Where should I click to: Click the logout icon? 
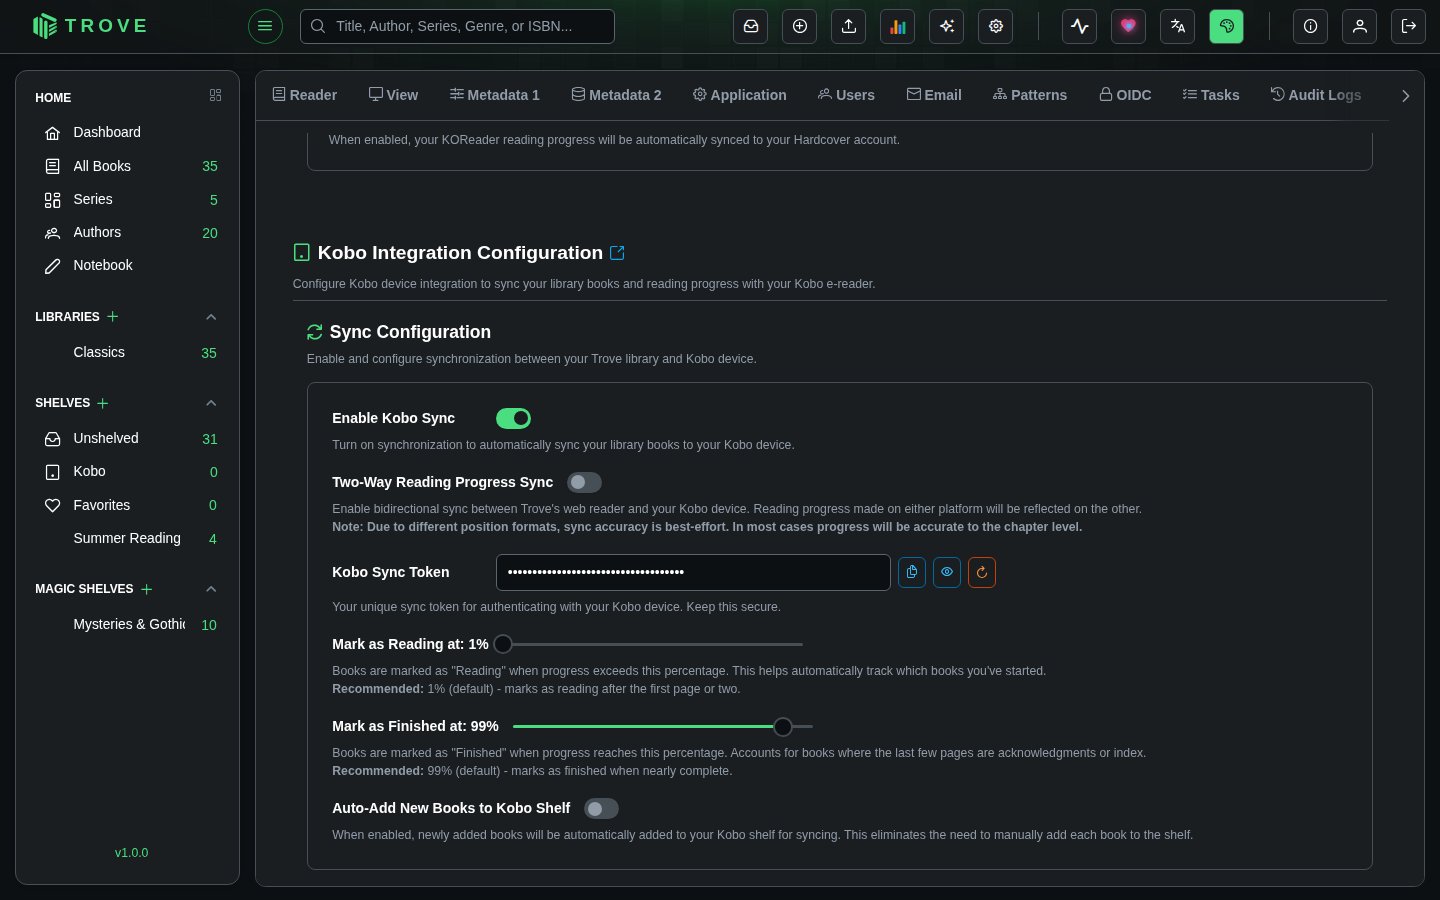pos(1409,26)
